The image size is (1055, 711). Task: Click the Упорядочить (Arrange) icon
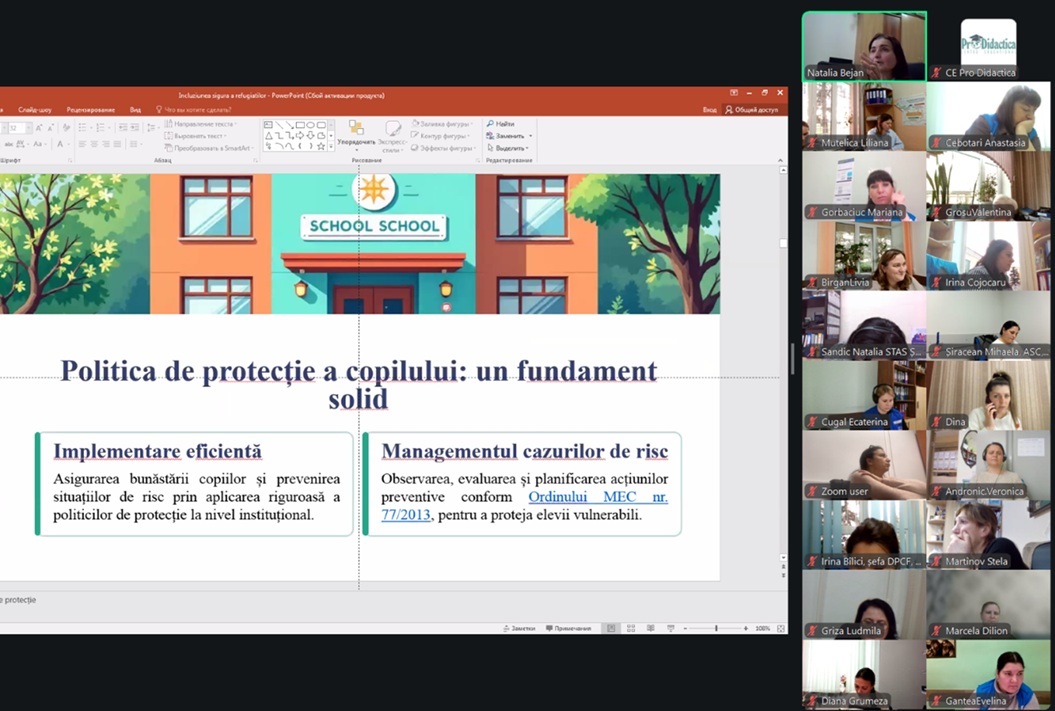(x=356, y=128)
